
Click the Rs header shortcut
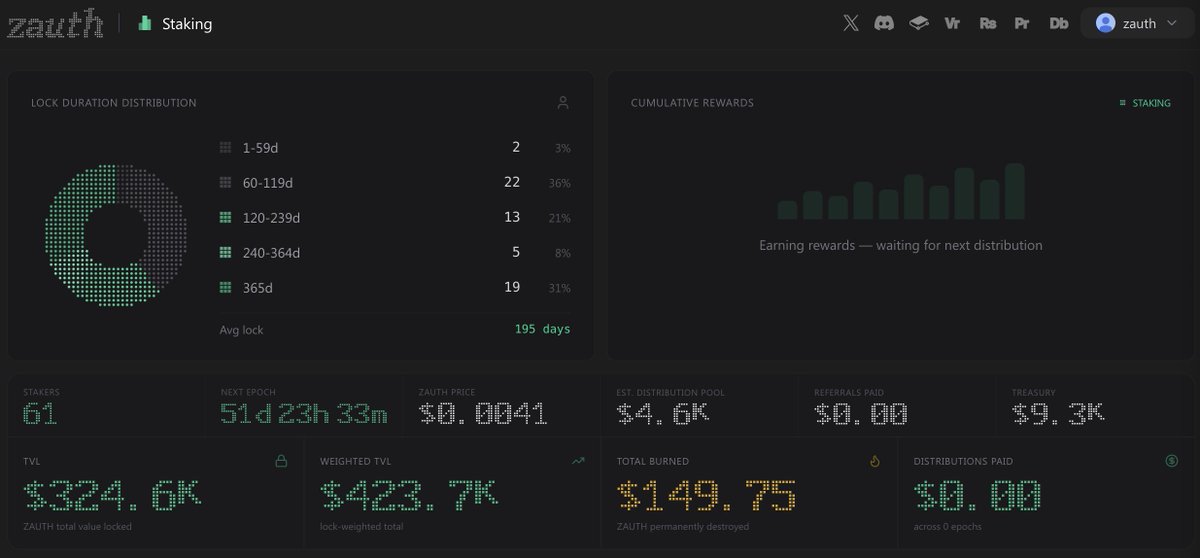(988, 23)
